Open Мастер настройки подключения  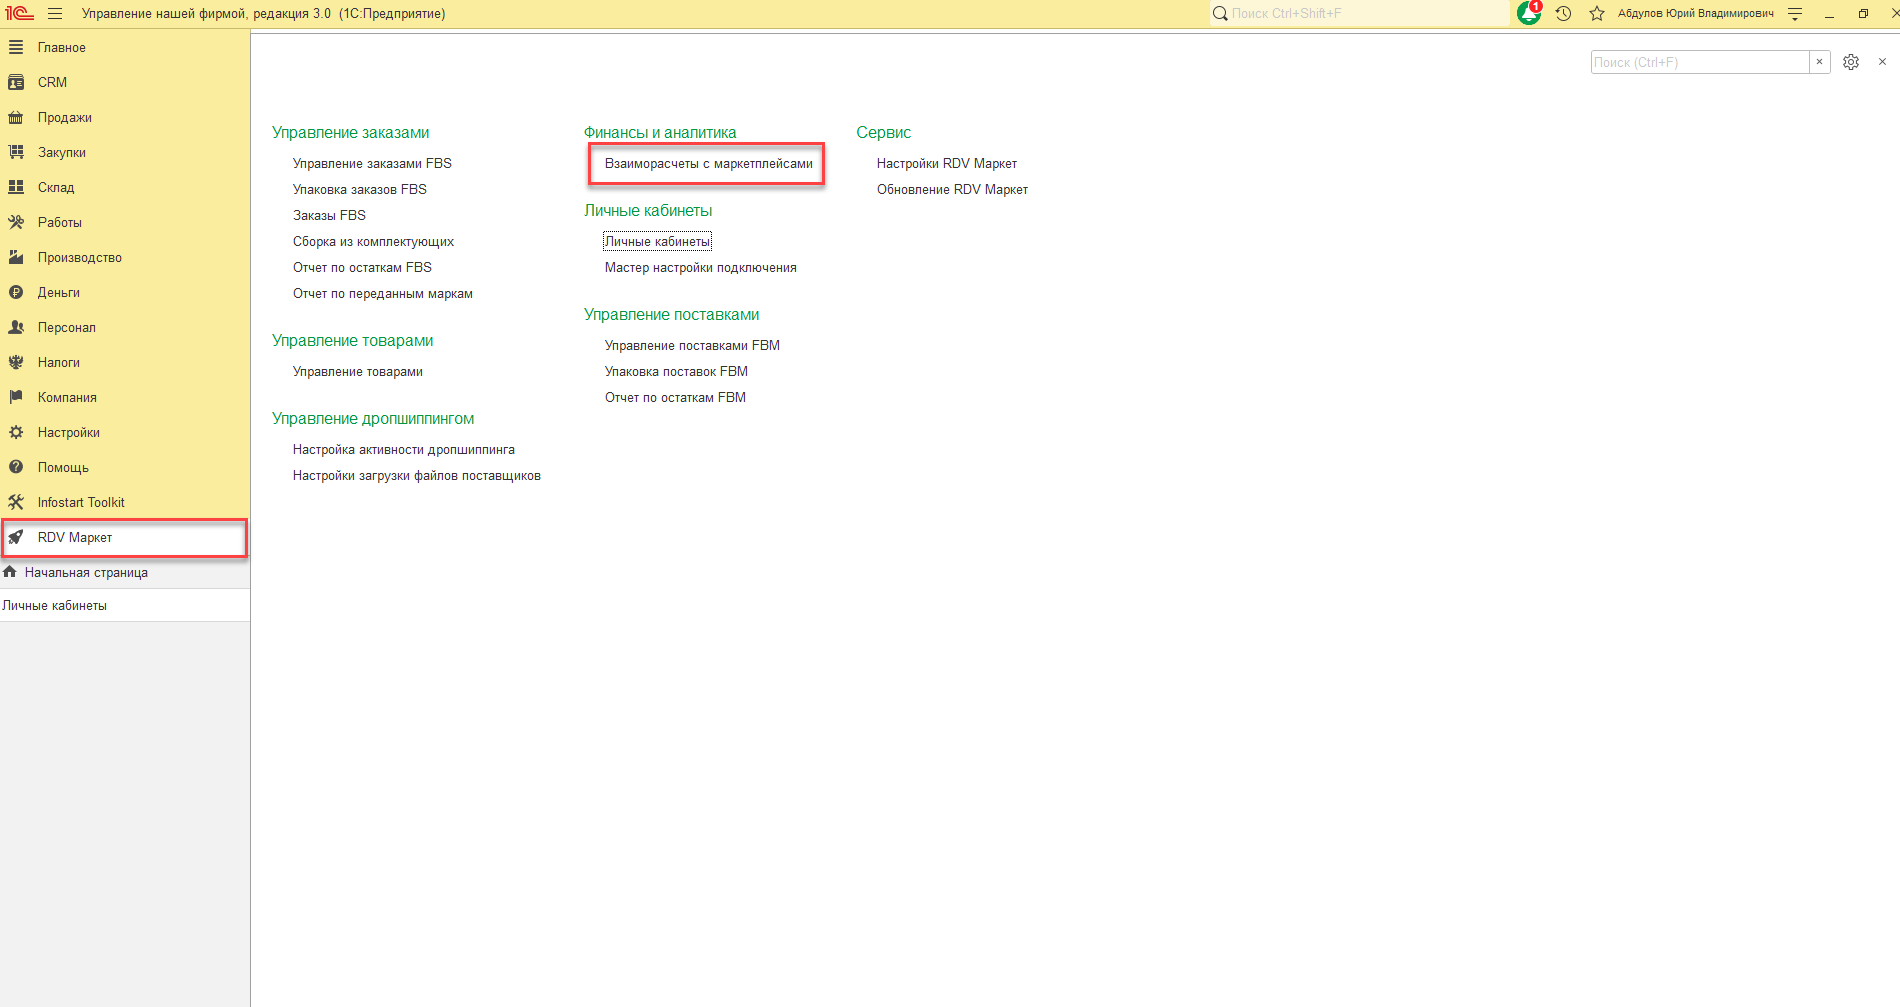point(701,267)
